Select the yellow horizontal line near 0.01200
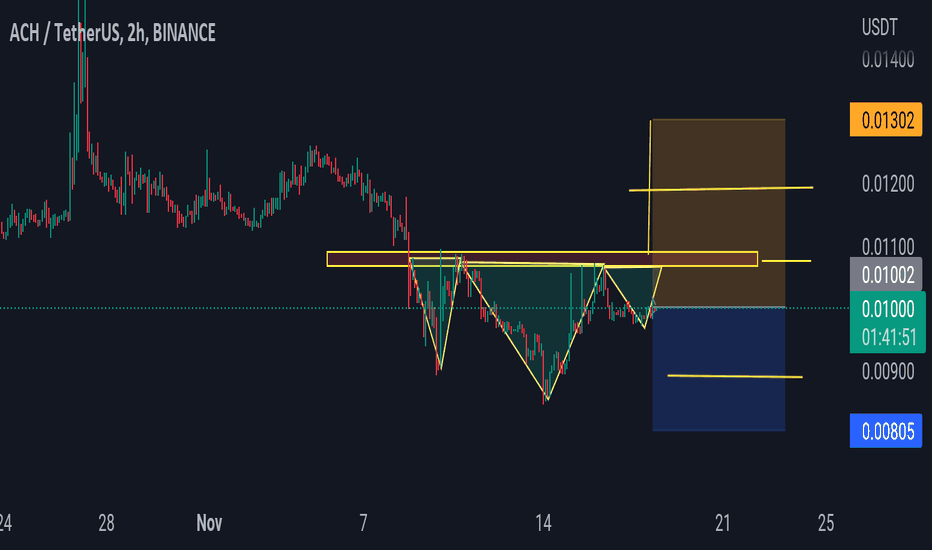 coord(721,189)
